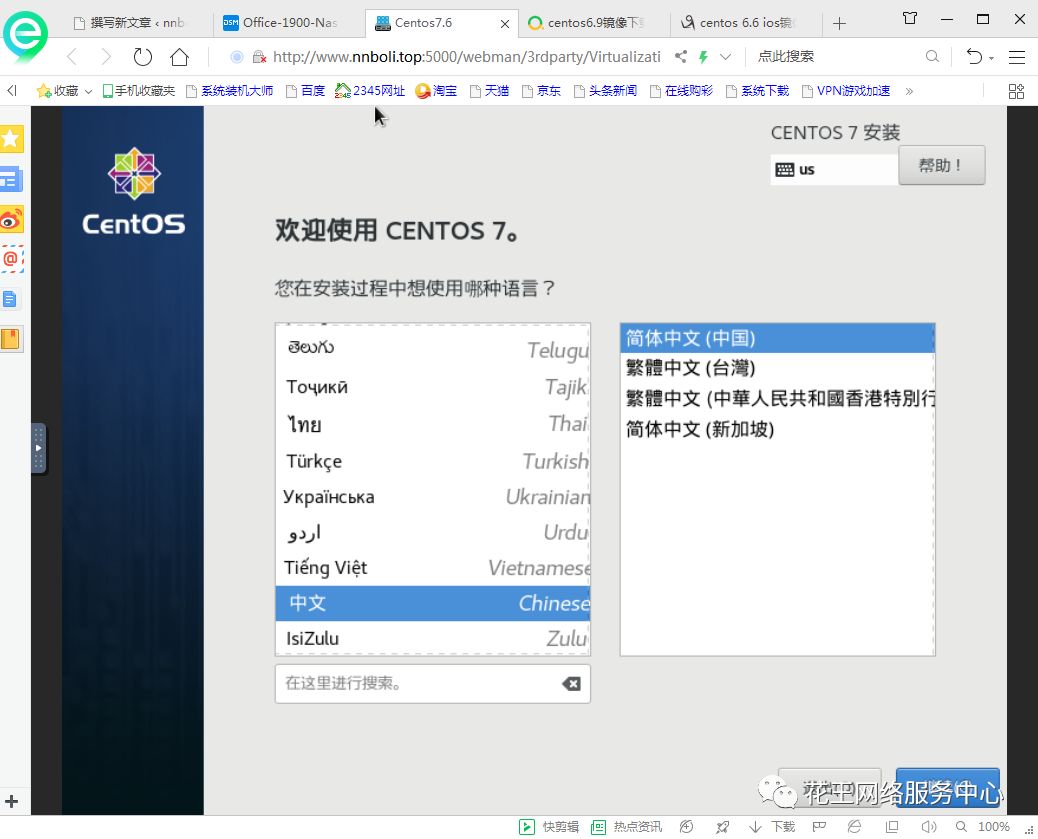Click the magnifier icon in search box

[x=932, y=56]
